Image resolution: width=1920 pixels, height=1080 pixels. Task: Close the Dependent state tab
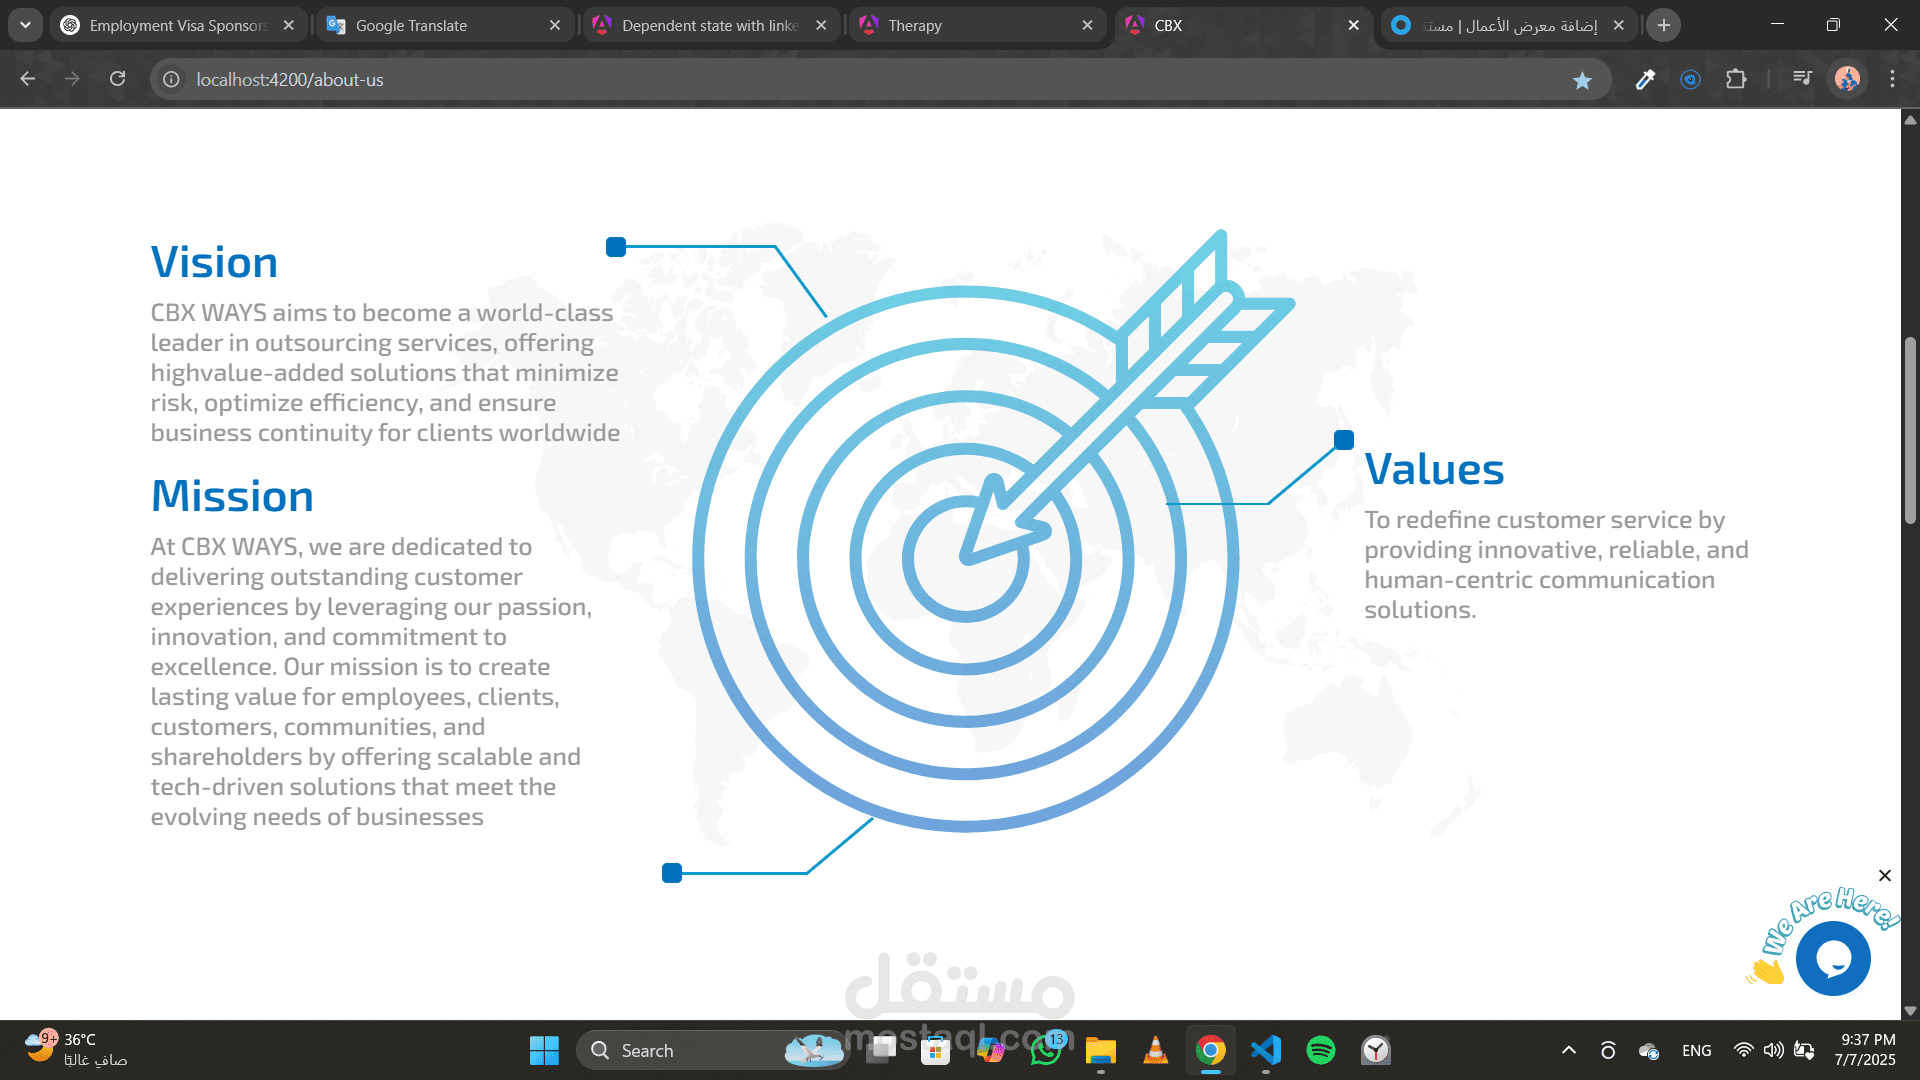(x=821, y=25)
